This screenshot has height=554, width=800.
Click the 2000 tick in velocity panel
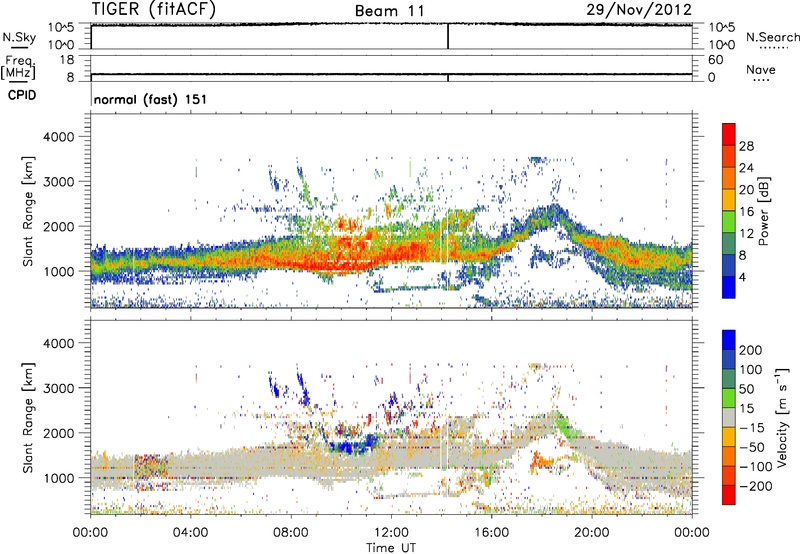point(58,433)
